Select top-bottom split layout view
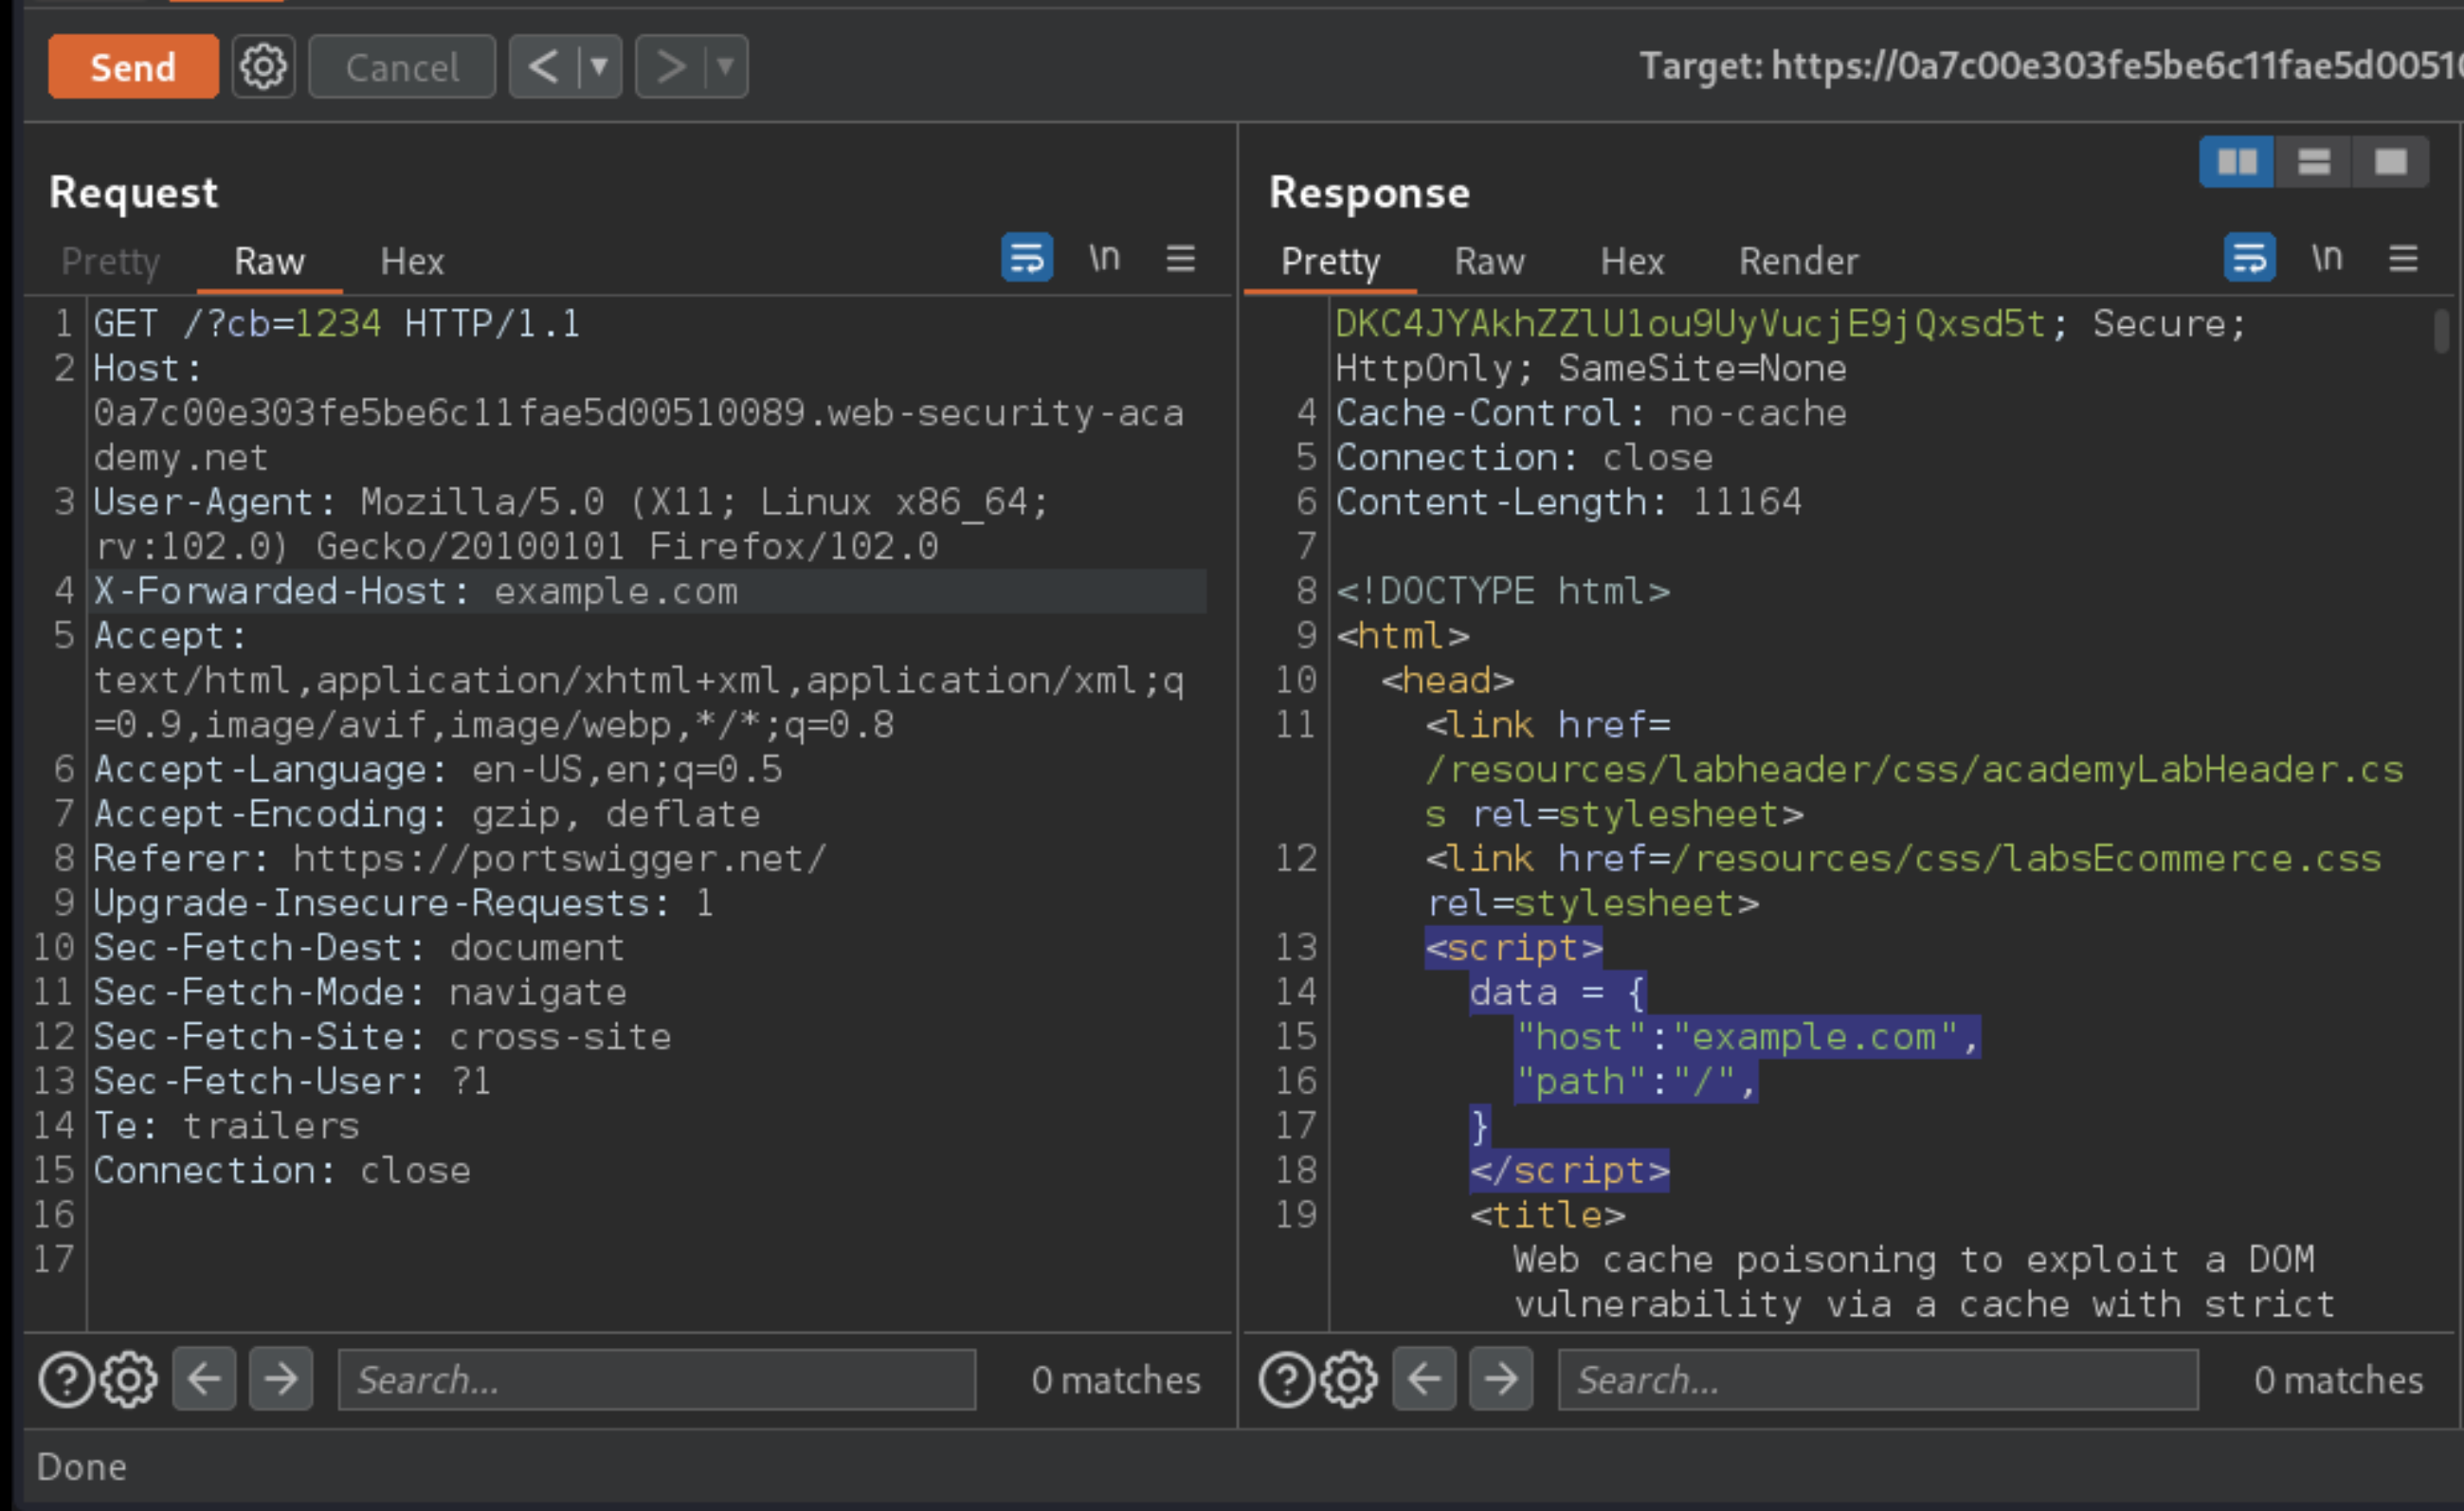Screen dimensions: 2464x1511 pos(2314,162)
